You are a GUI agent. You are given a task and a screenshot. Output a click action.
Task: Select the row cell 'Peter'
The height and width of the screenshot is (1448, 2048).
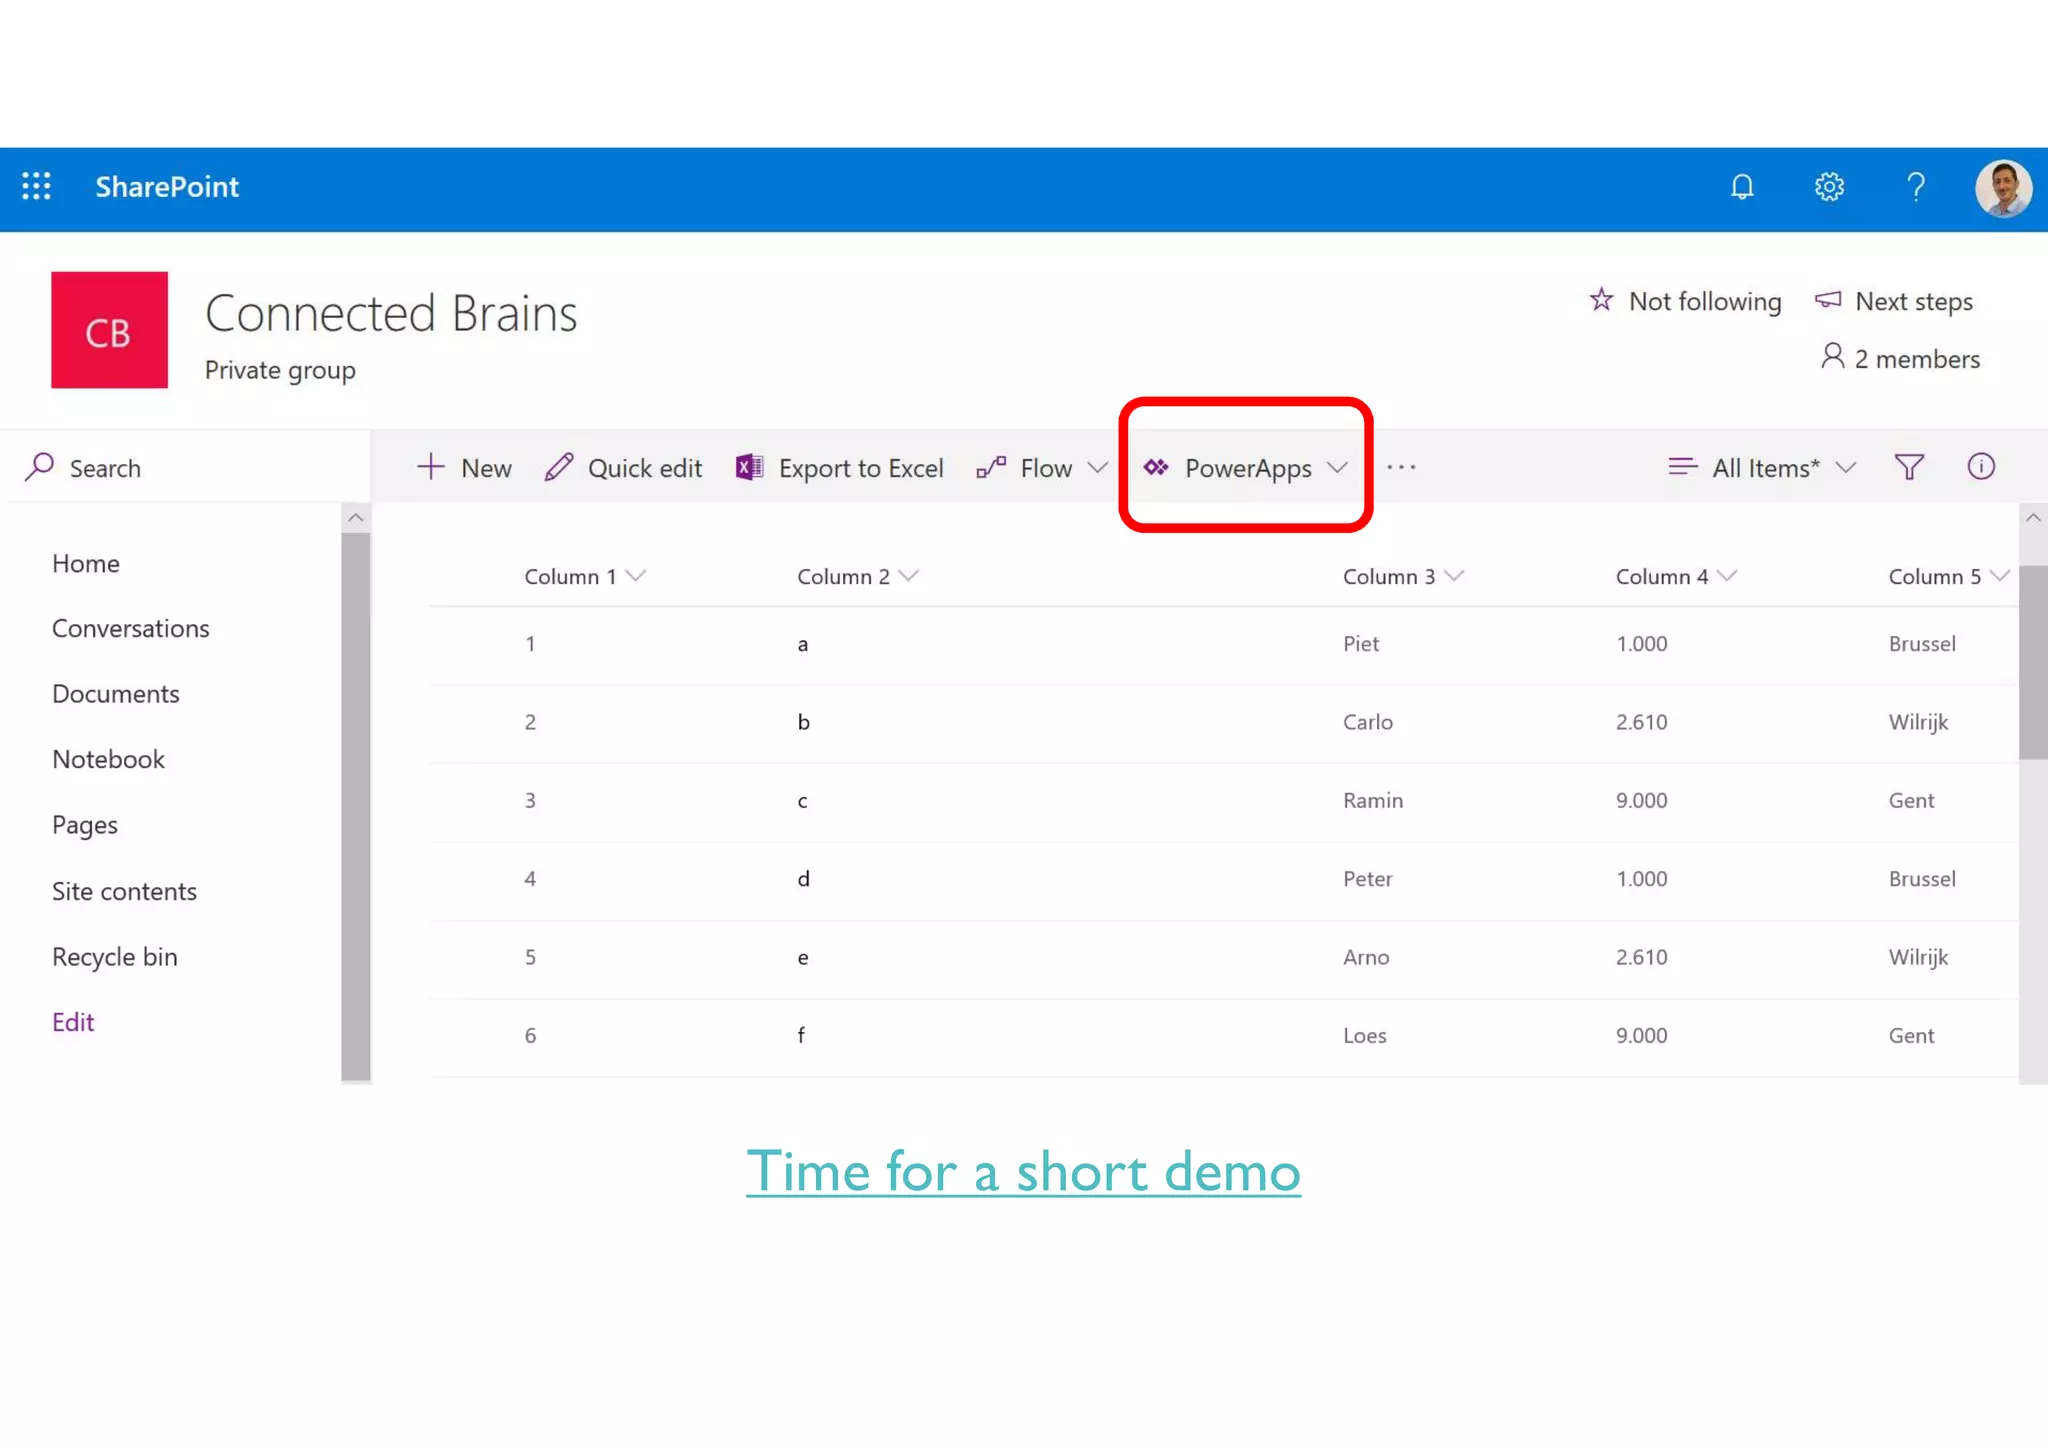pos(1368,879)
